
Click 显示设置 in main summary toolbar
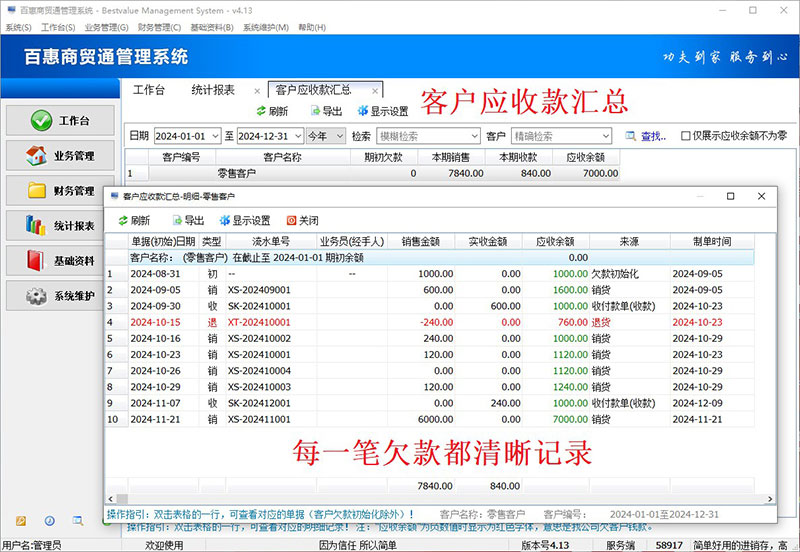click(x=383, y=111)
